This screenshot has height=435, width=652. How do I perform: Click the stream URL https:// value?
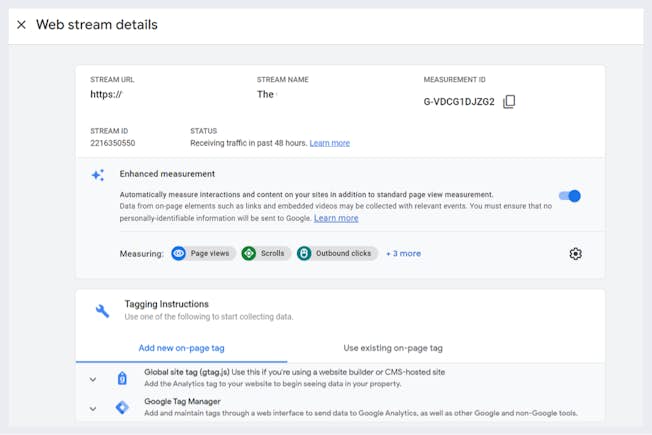point(106,94)
